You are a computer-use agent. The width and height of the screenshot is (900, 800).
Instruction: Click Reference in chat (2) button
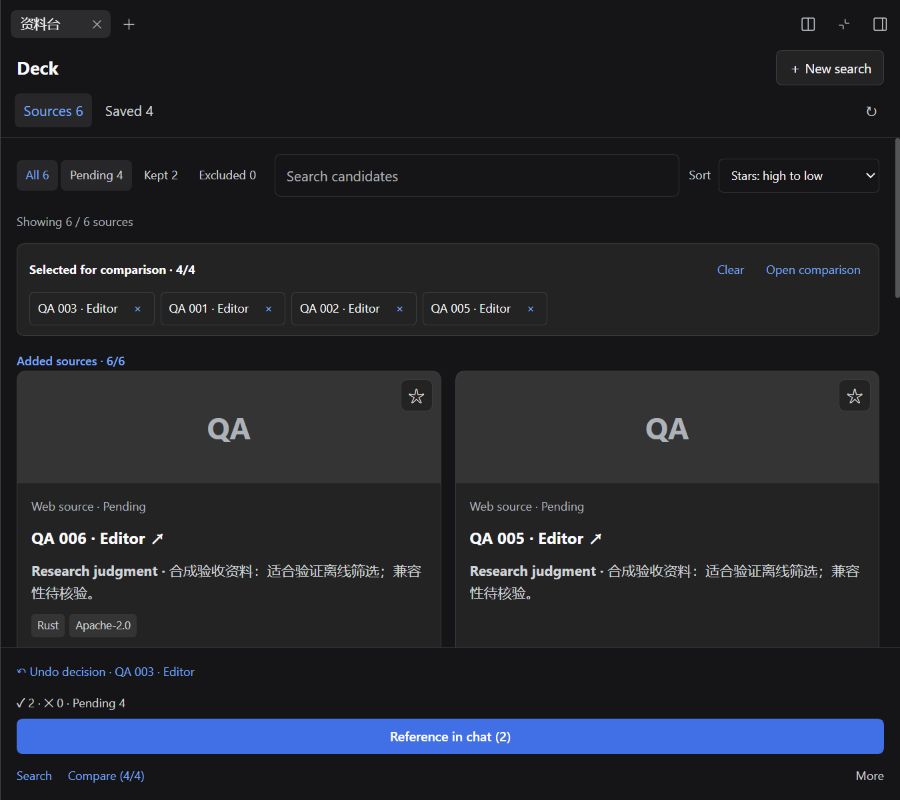click(x=450, y=736)
